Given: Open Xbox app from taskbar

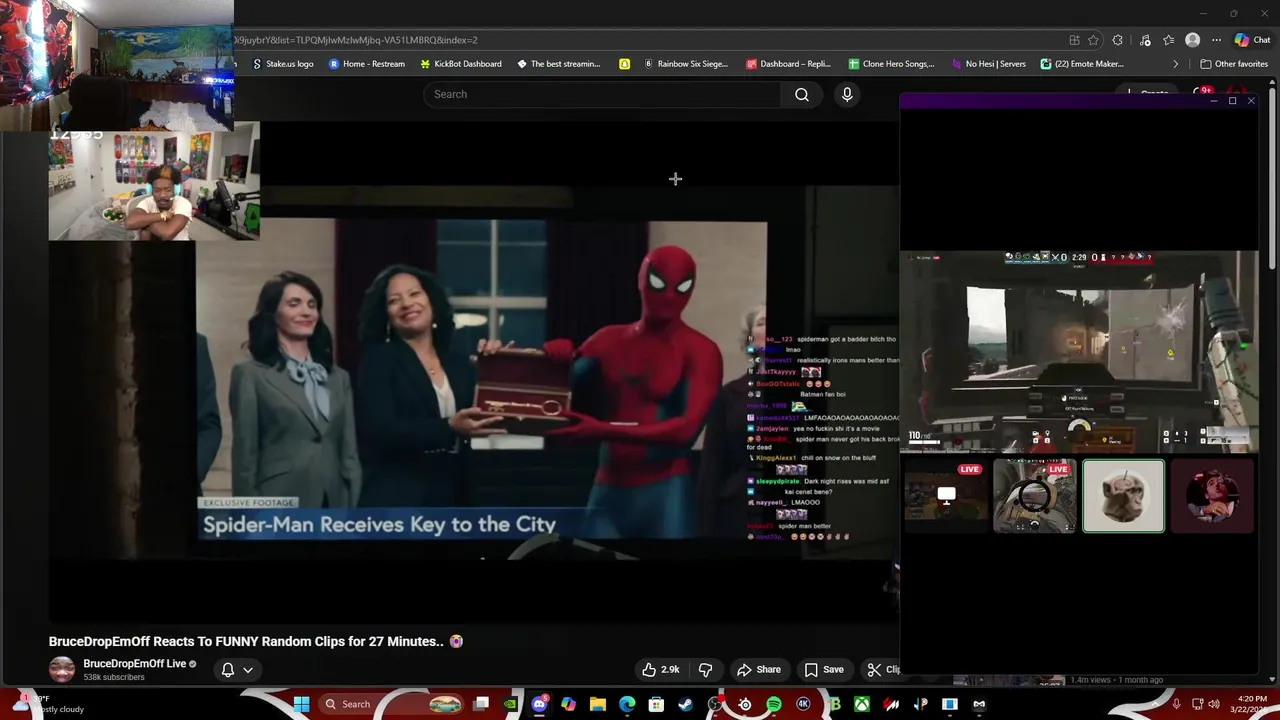Looking at the screenshot, I should [861, 704].
